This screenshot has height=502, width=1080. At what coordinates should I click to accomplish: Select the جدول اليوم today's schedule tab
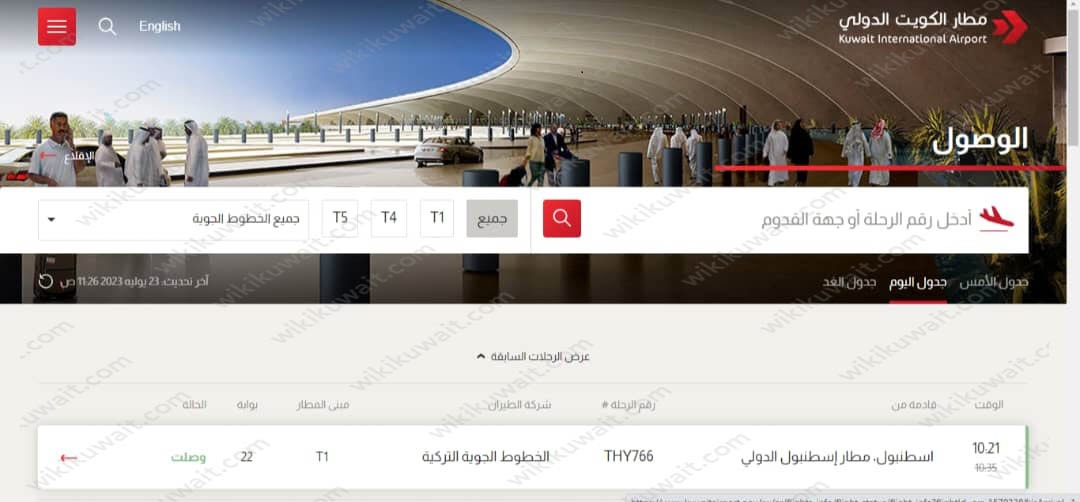tap(918, 282)
